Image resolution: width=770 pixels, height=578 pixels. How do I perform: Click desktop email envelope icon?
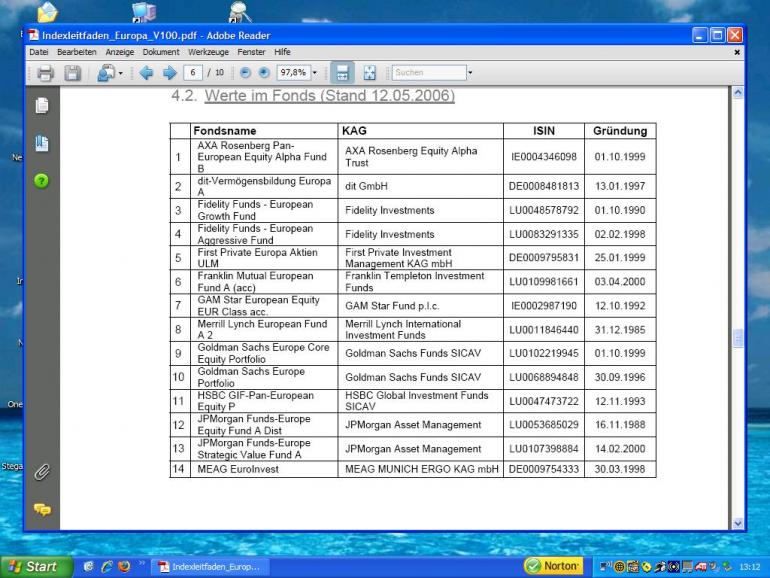click(x=47, y=12)
